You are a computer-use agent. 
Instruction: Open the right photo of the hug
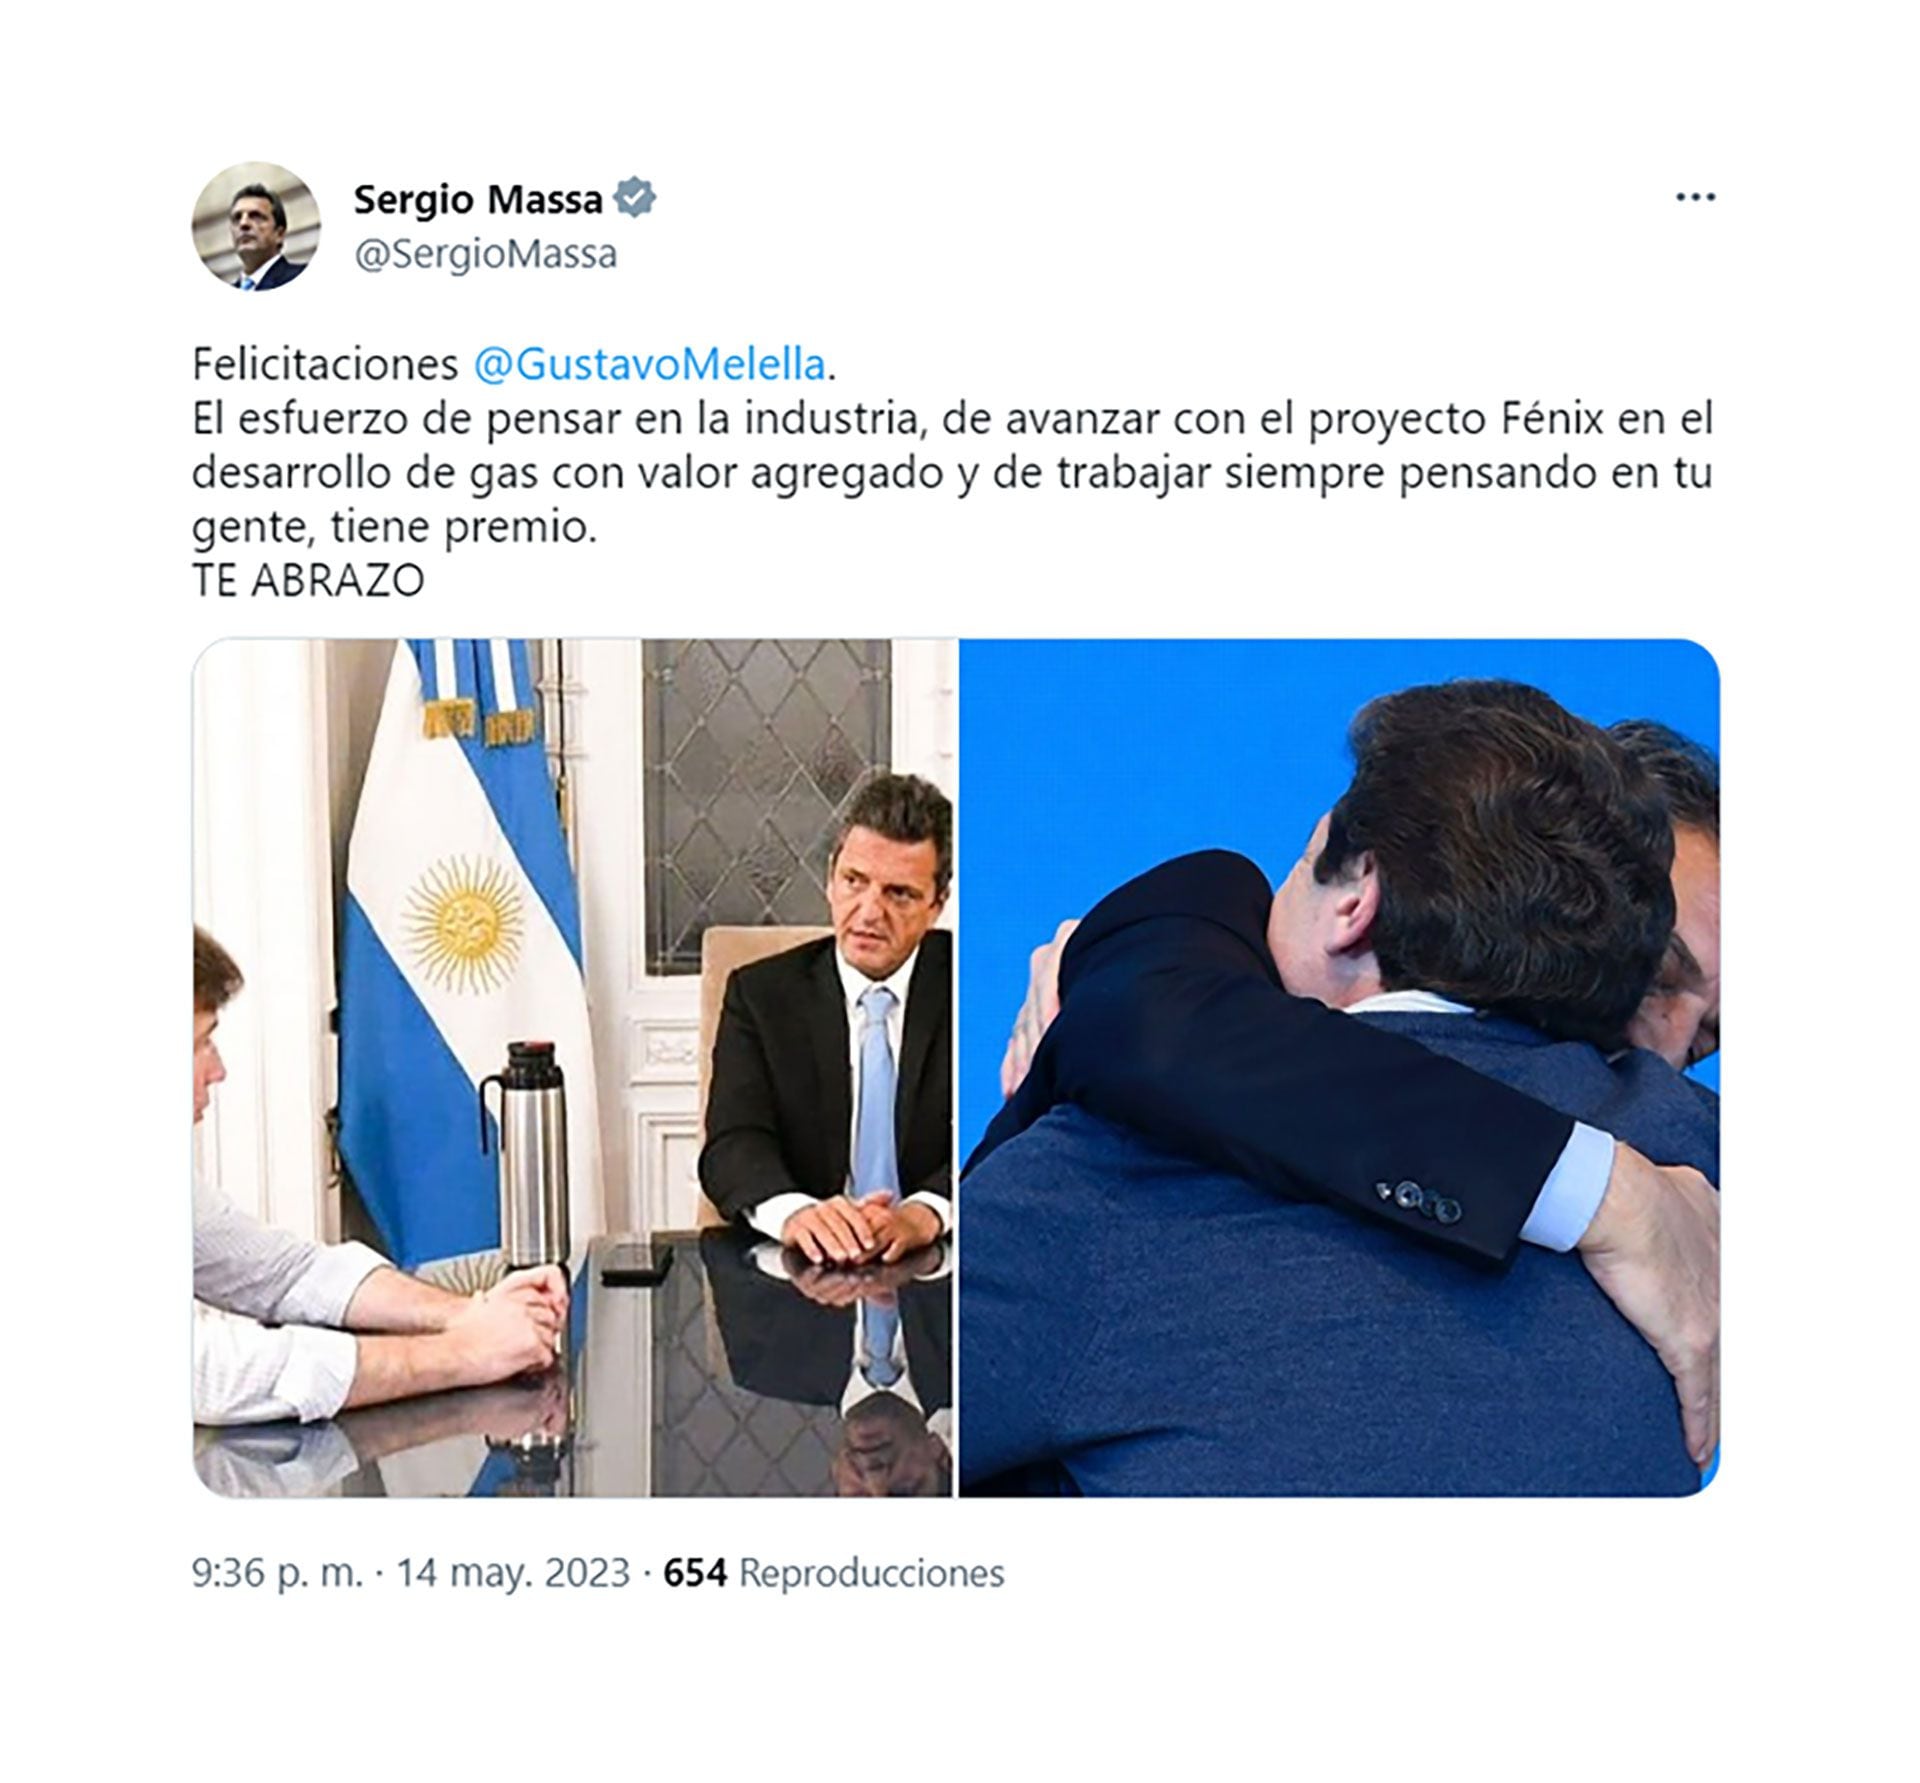[1339, 1067]
